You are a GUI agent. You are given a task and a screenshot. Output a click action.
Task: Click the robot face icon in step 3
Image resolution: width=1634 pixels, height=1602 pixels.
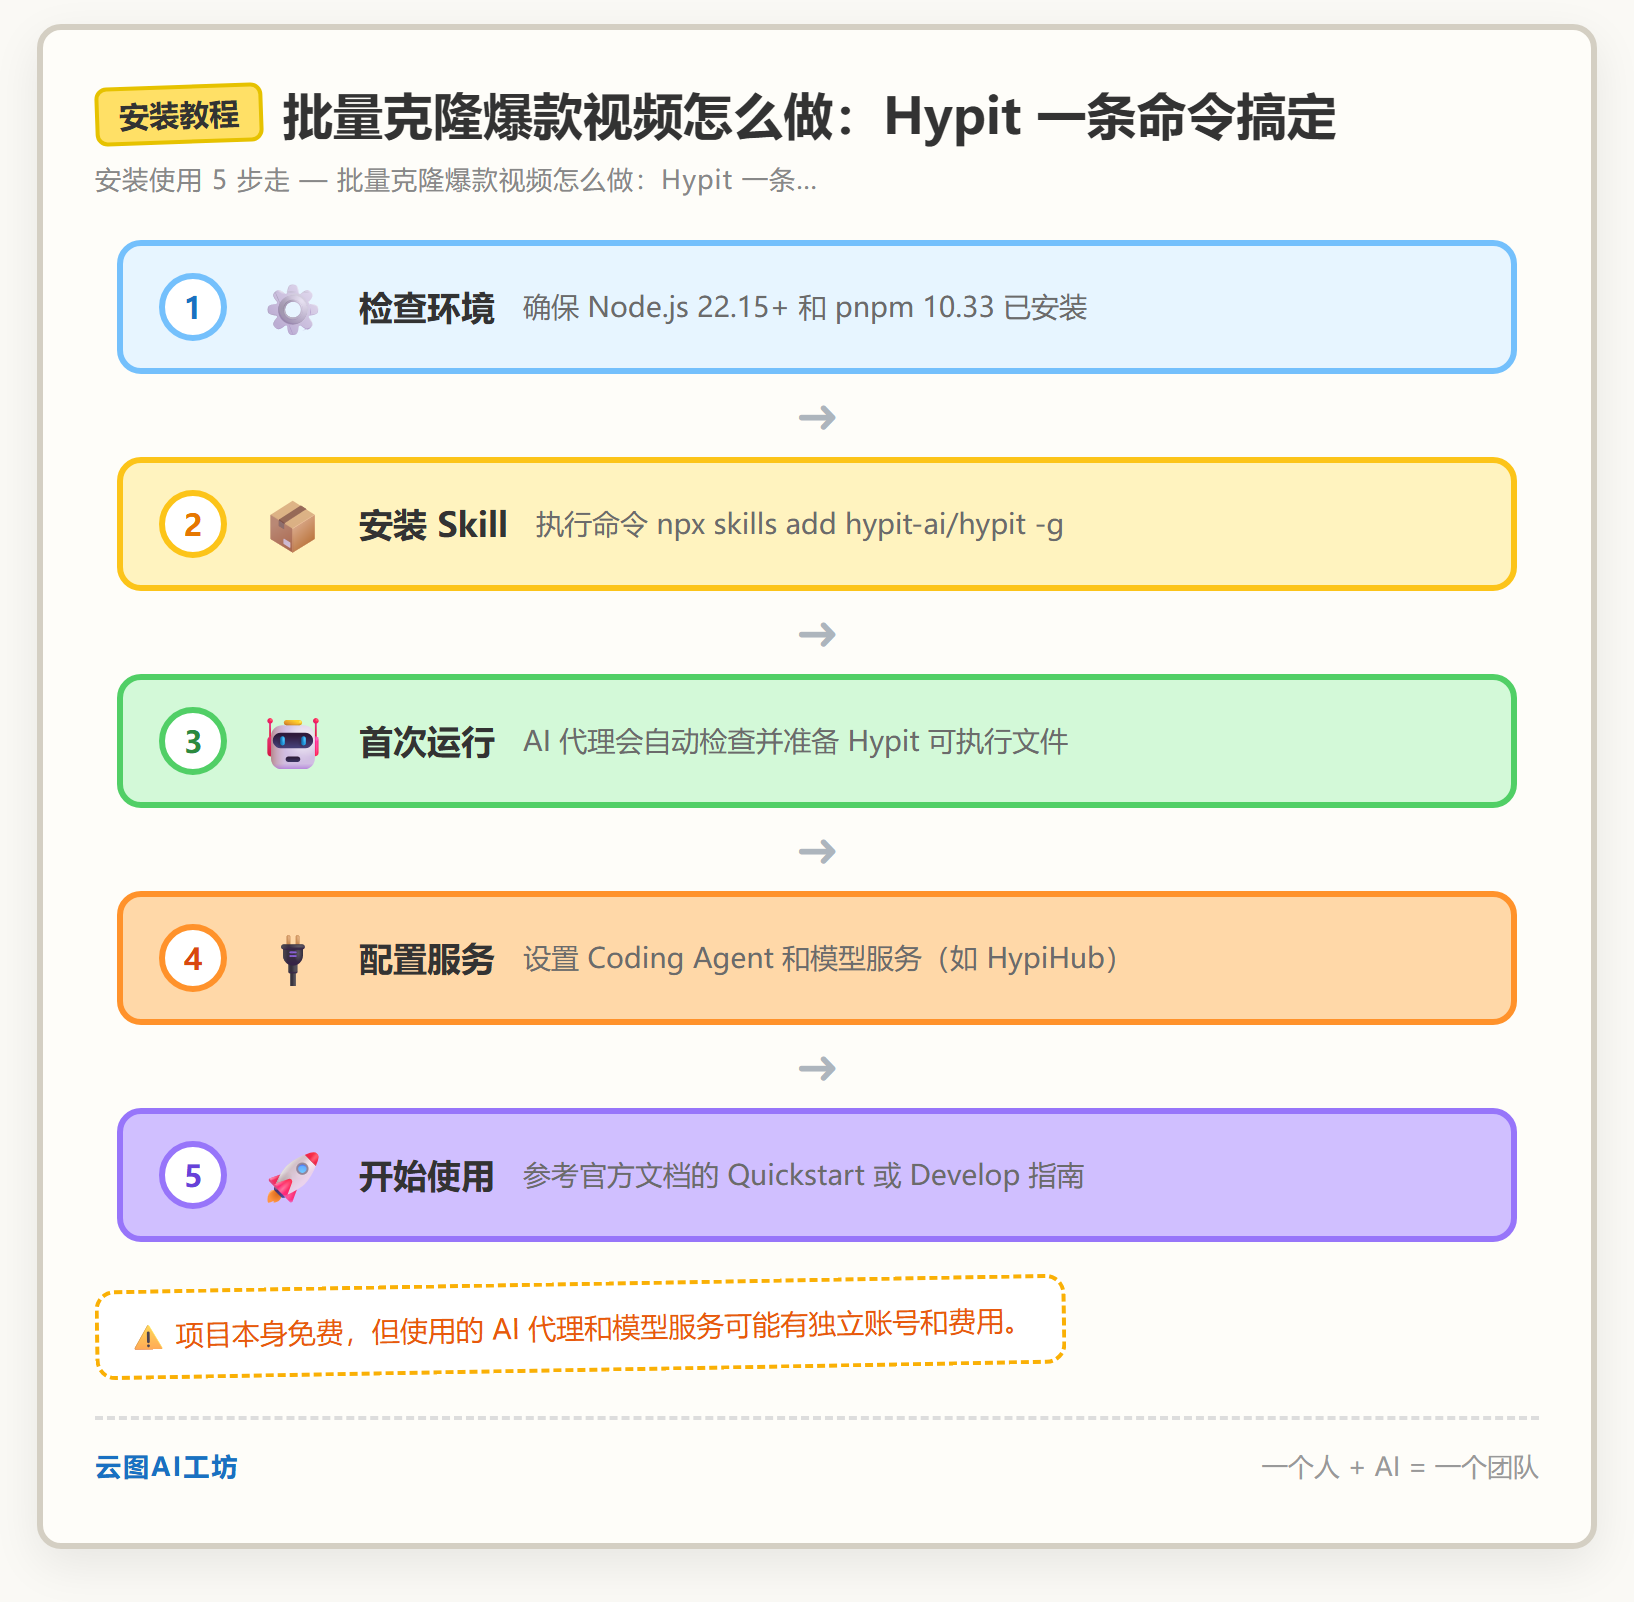click(292, 743)
